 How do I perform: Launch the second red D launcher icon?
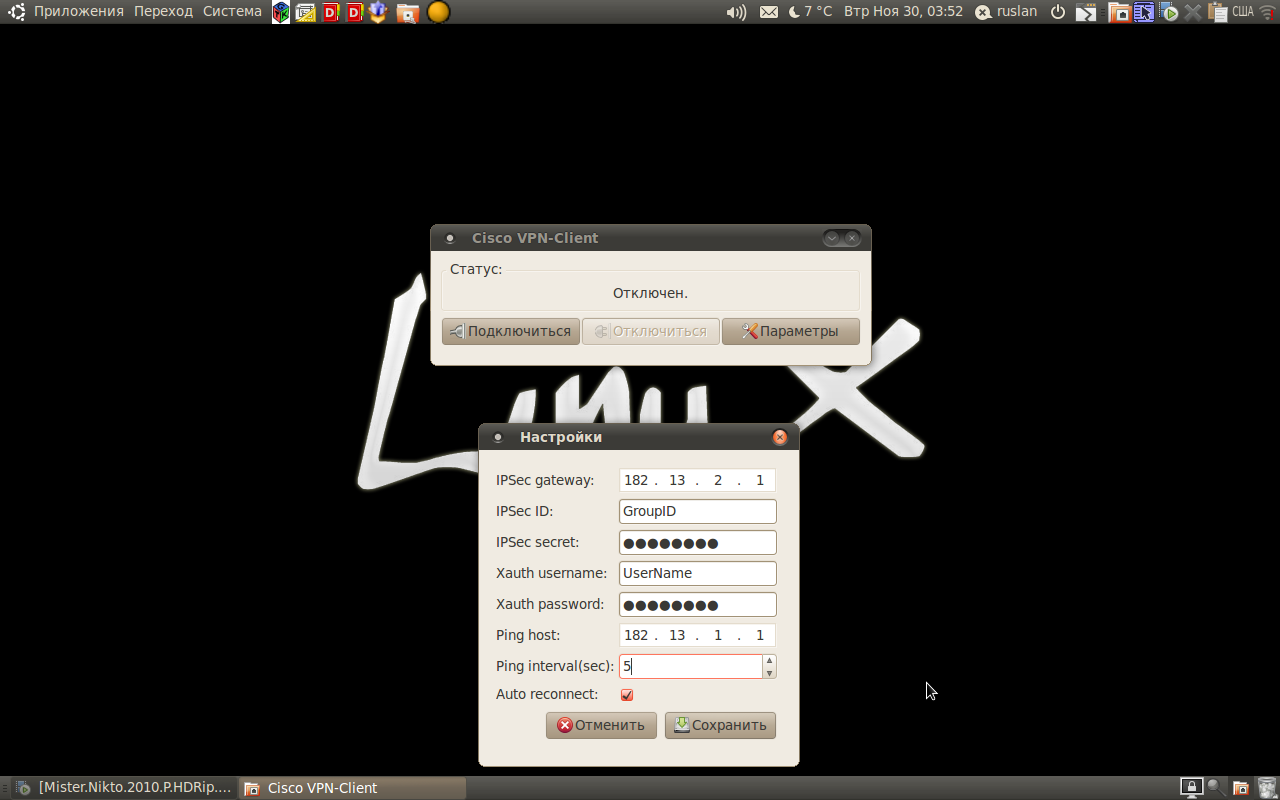point(354,12)
